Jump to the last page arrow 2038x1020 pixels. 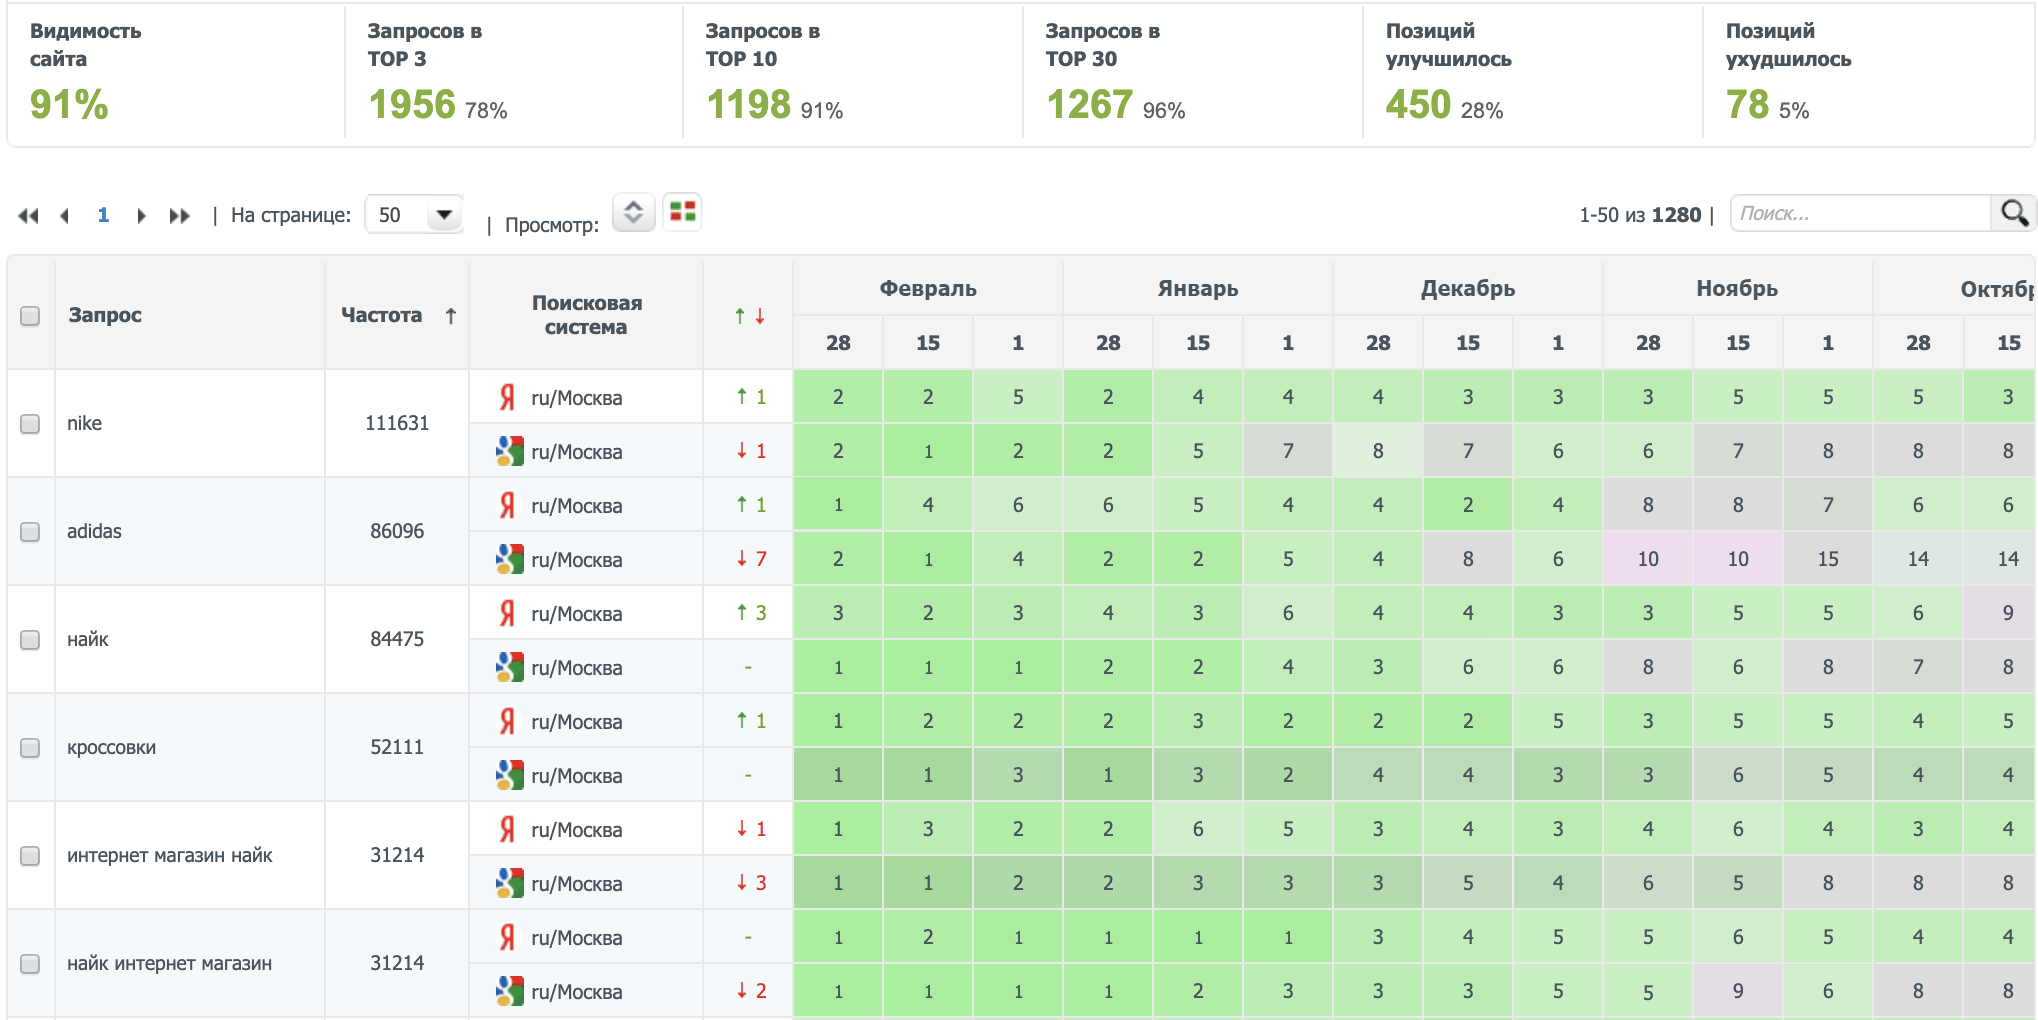point(180,215)
